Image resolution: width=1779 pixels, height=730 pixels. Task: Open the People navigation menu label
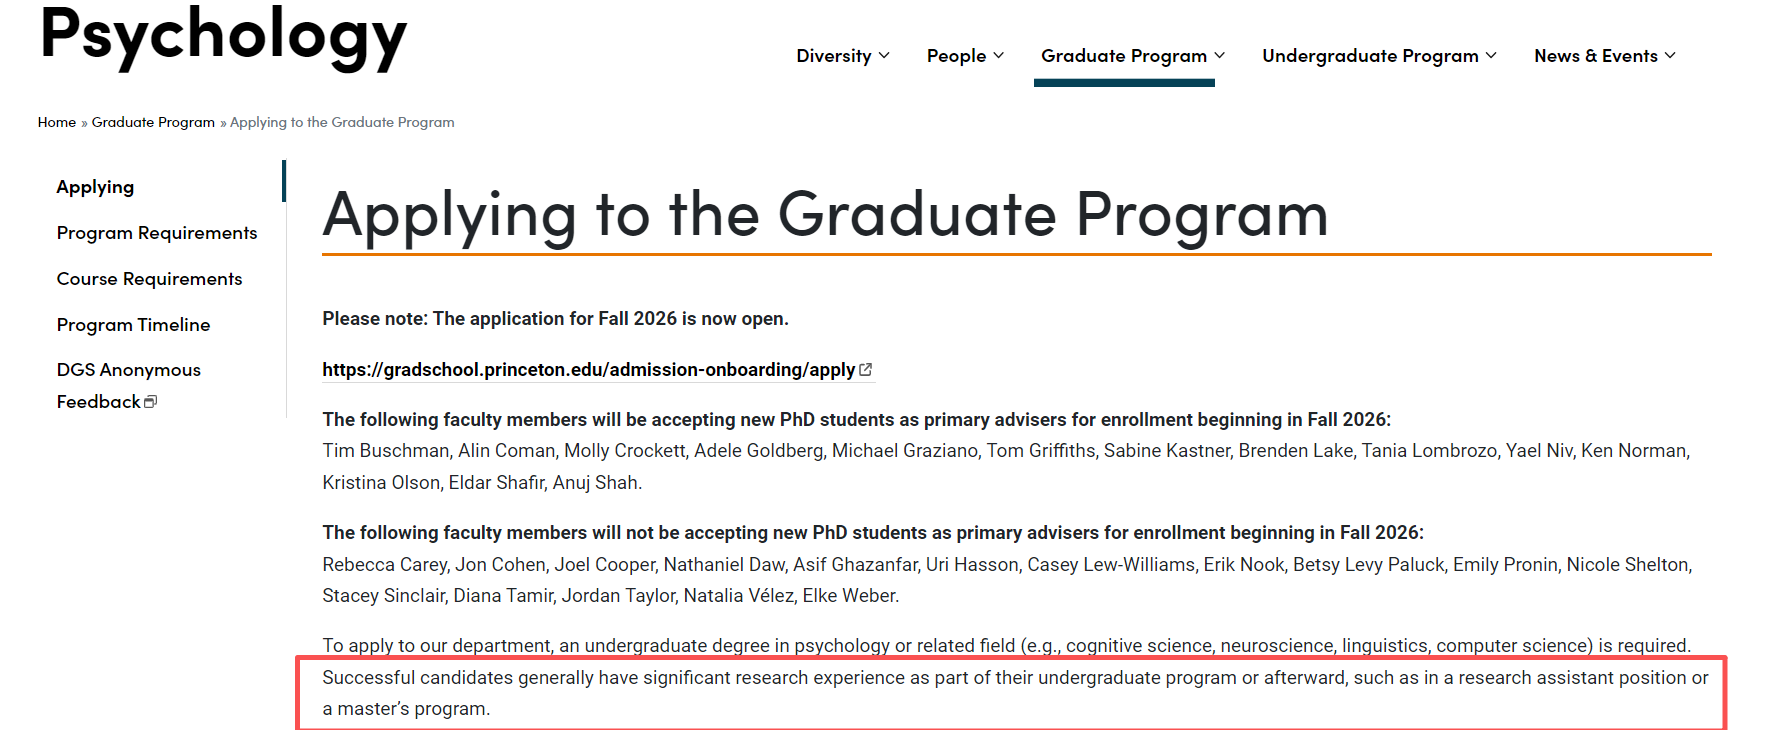click(956, 56)
